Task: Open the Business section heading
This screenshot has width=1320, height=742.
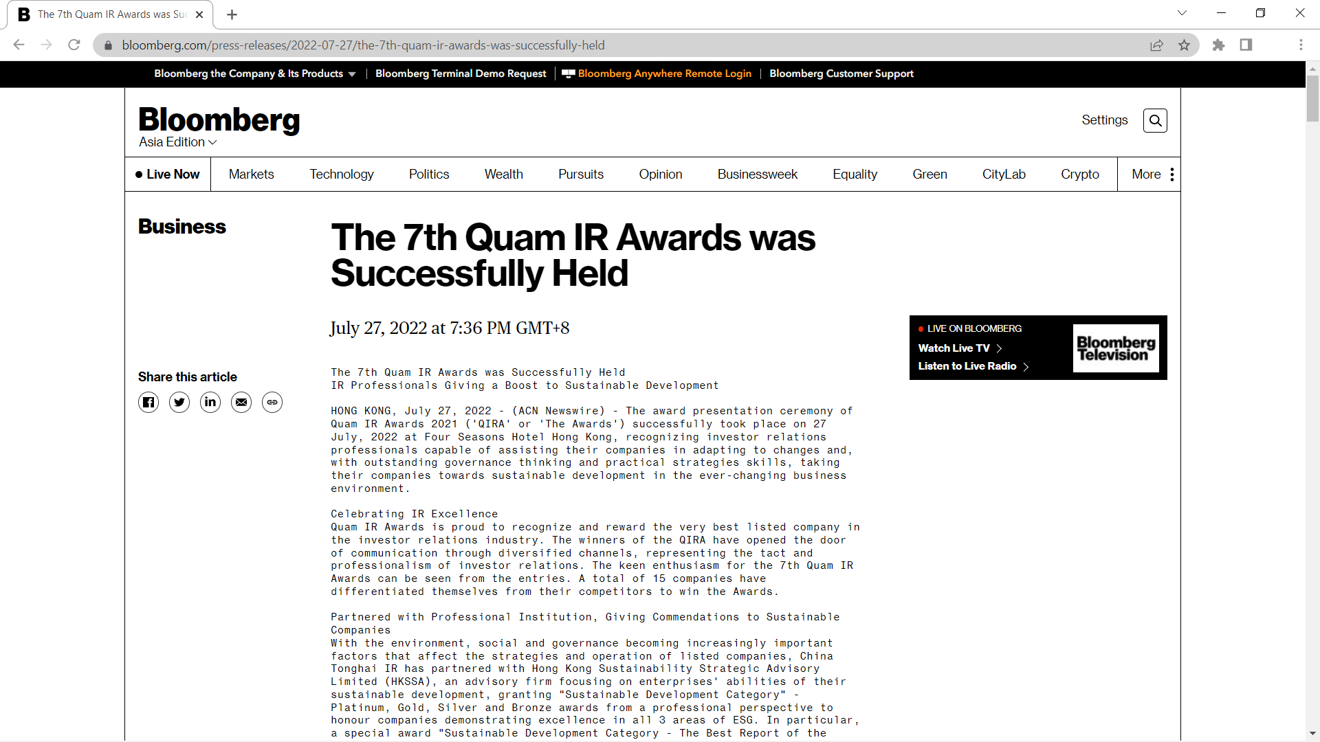Action: point(182,227)
